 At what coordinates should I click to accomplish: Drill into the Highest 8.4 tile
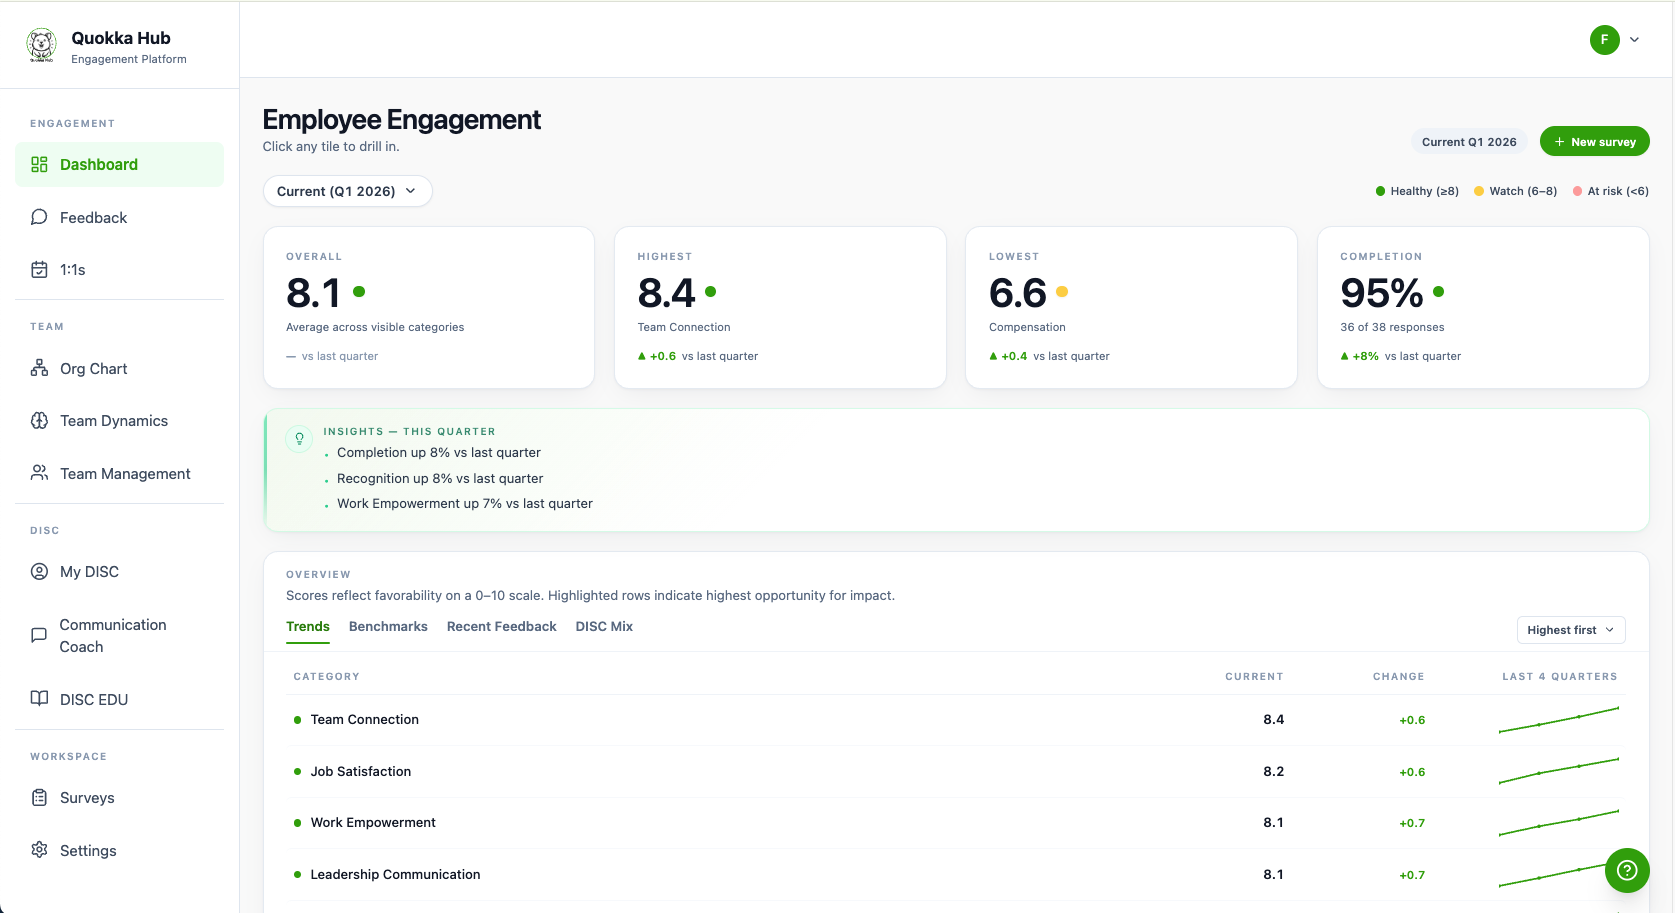click(x=780, y=307)
